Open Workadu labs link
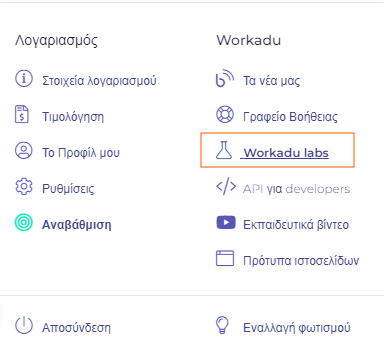The width and height of the screenshot is (384, 363). tap(285, 153)
